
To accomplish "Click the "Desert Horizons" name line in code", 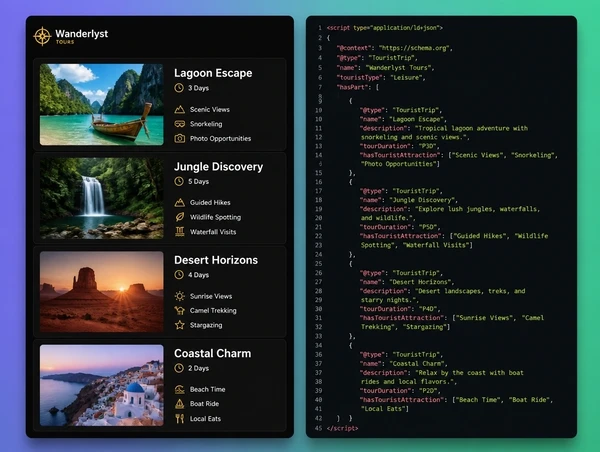I will [407, 282].
